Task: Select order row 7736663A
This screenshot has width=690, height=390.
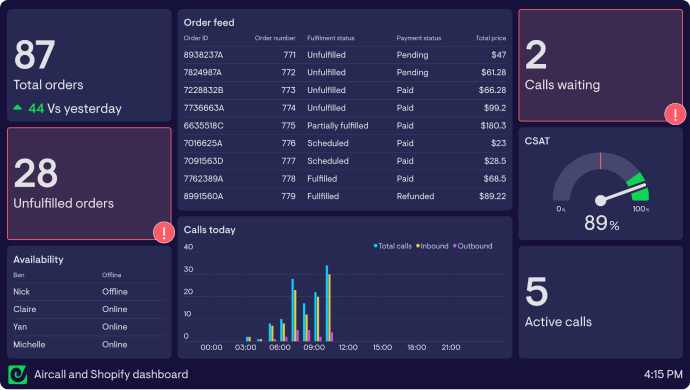Action: coord(345,108)
